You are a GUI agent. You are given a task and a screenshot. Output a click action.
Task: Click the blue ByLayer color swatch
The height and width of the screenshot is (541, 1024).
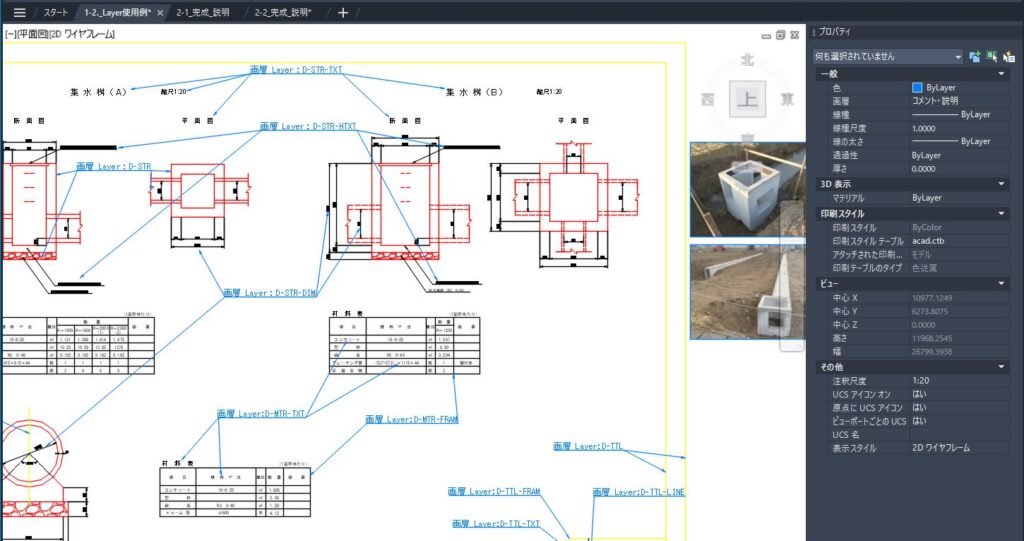[x=917, y=88]
